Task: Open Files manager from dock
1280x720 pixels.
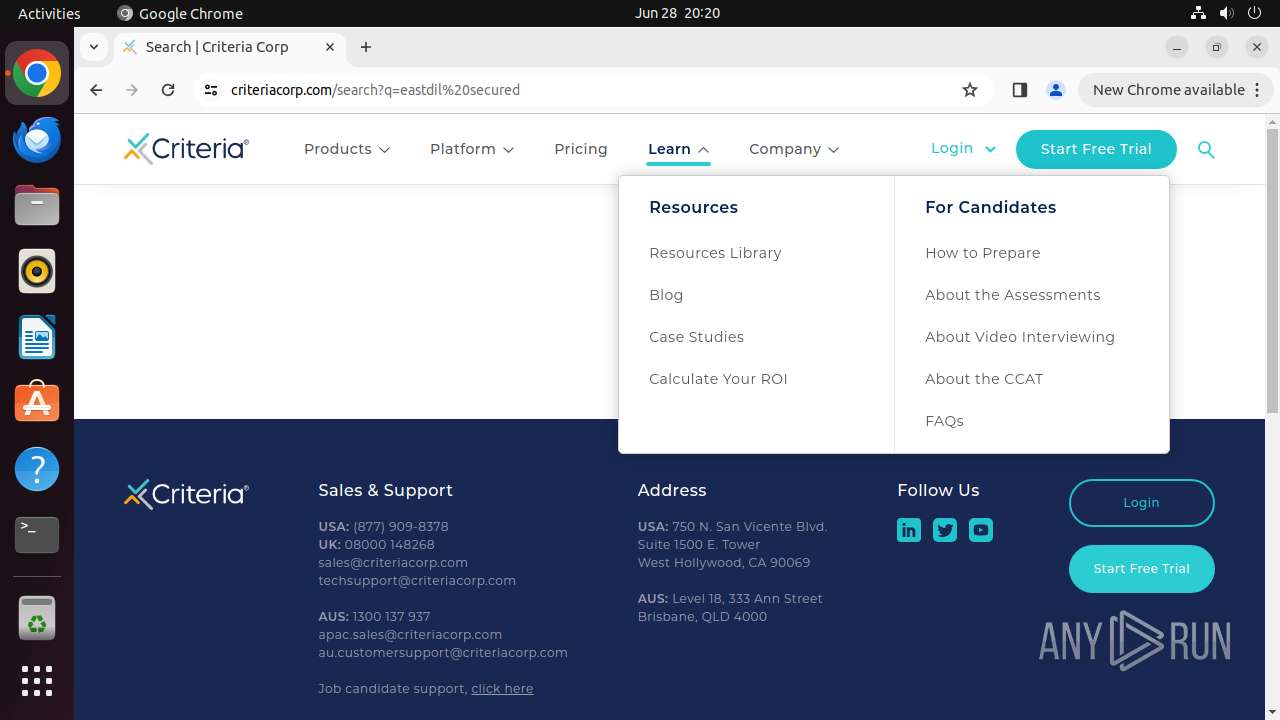Action: tap(37, 205)
